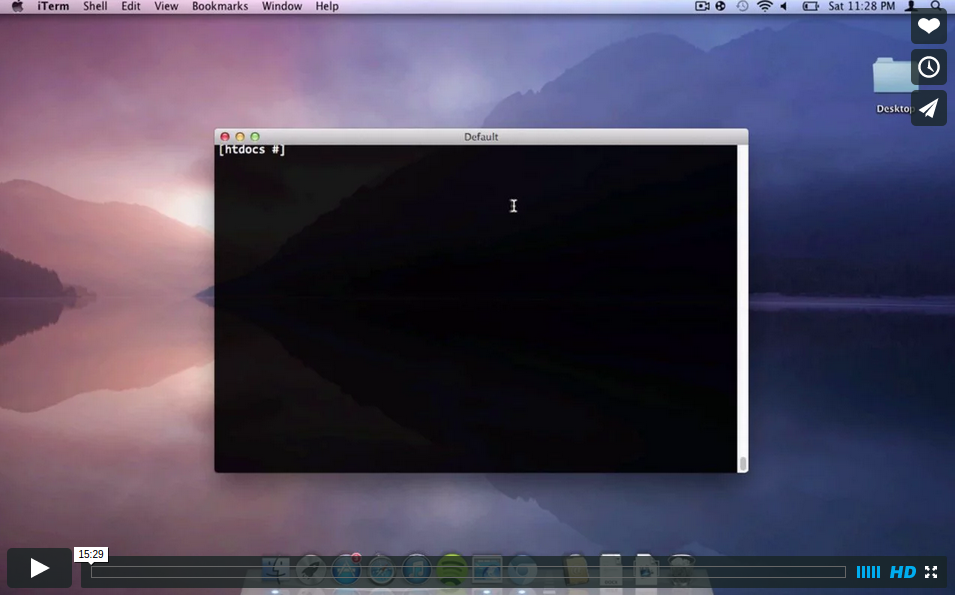The width and height of the screenshot is (955, 595).
Task: Play the video
Action: tap(39, 568)
